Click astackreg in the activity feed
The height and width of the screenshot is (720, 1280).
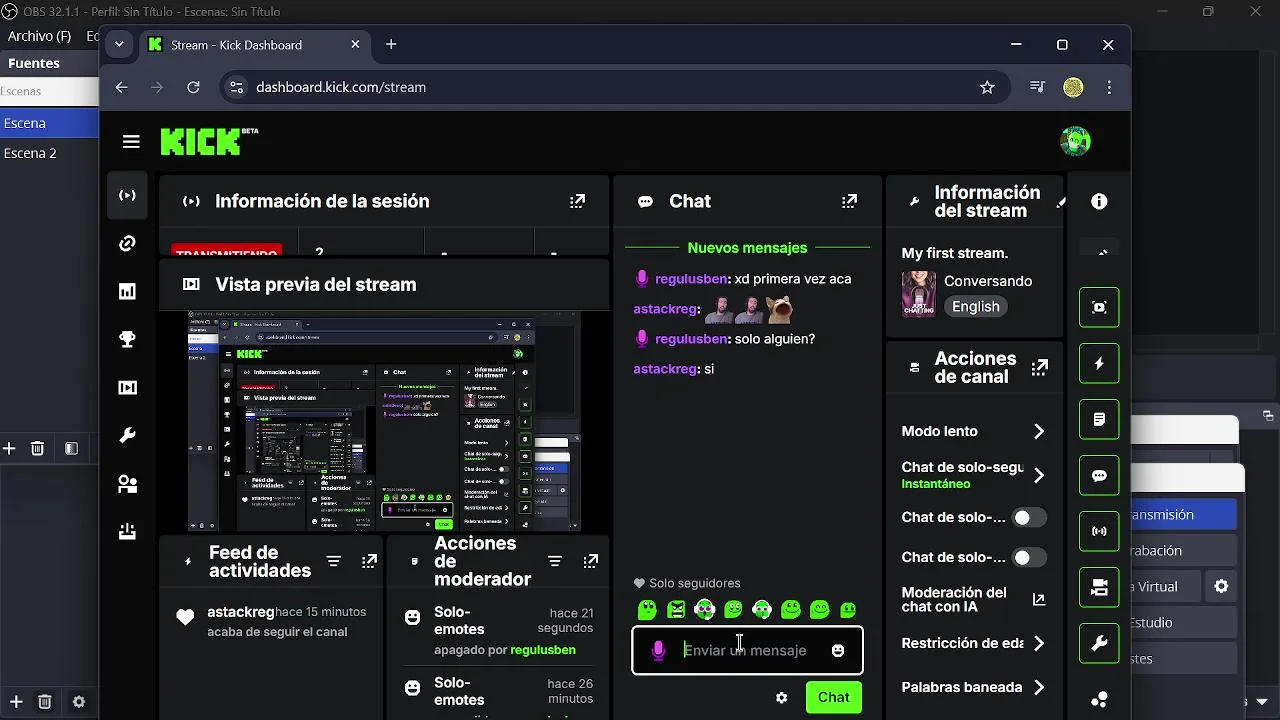tap(240, 612)
